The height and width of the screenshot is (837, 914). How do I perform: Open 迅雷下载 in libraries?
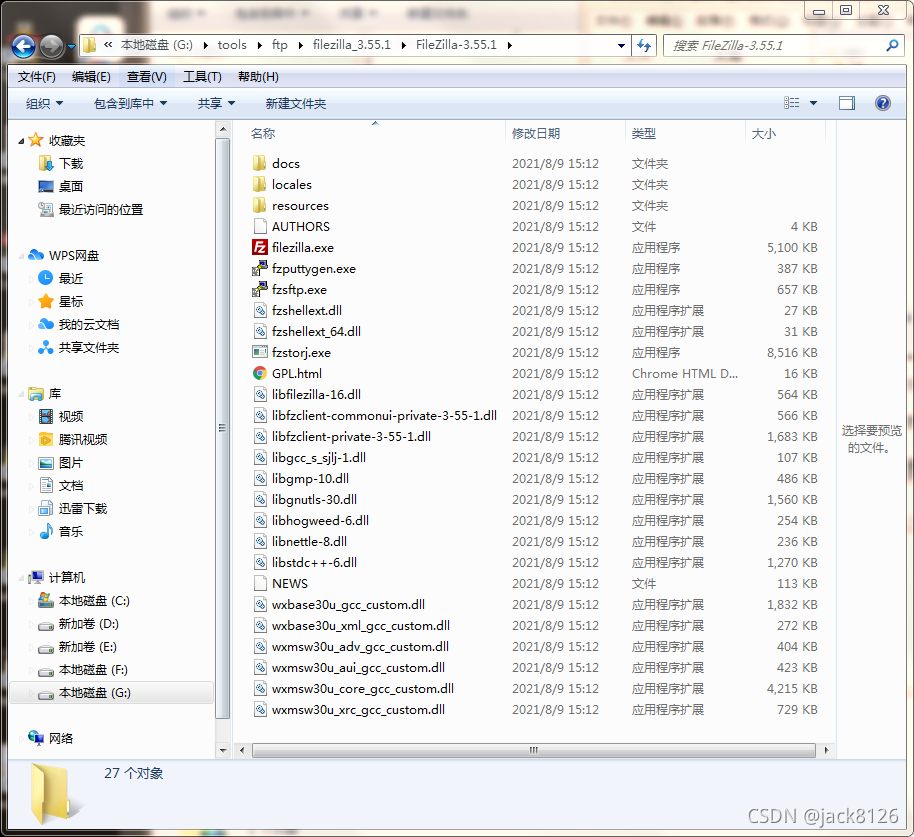[83, 508]
